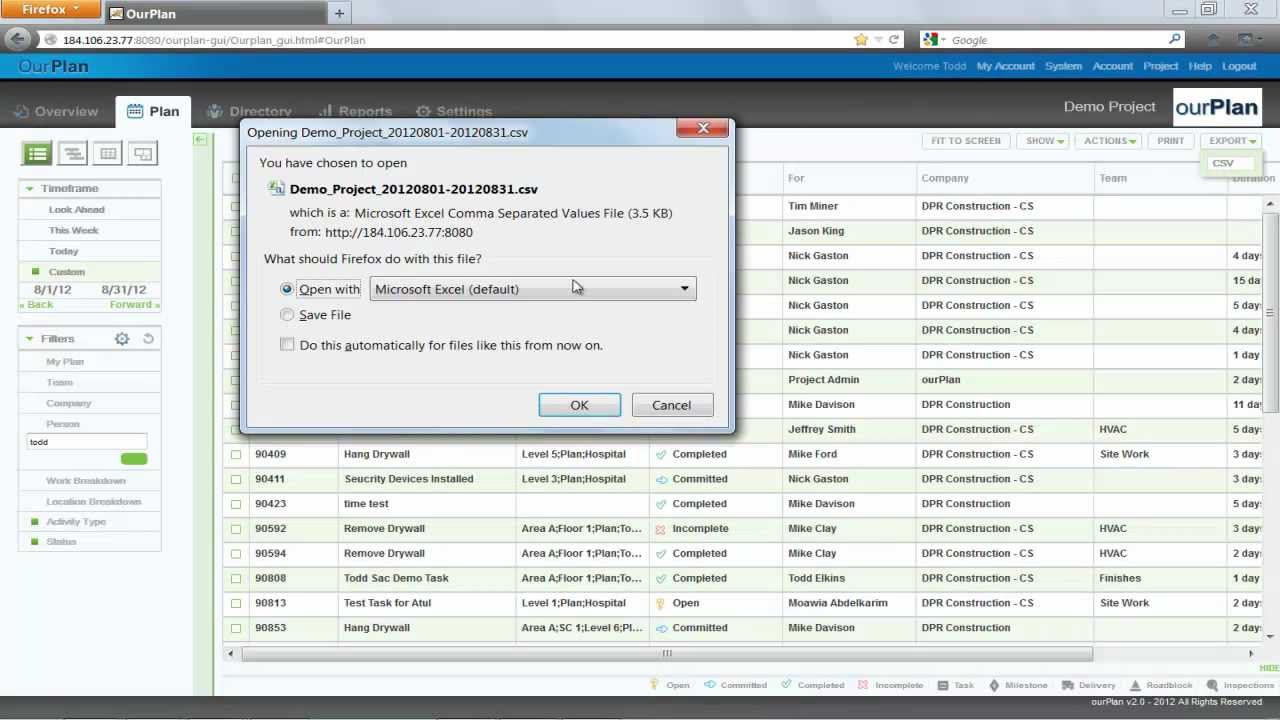1280x720 pixels.
Task: Click the open status icon on row 90813
Action: pyautogui.click(x=661, y=603)
